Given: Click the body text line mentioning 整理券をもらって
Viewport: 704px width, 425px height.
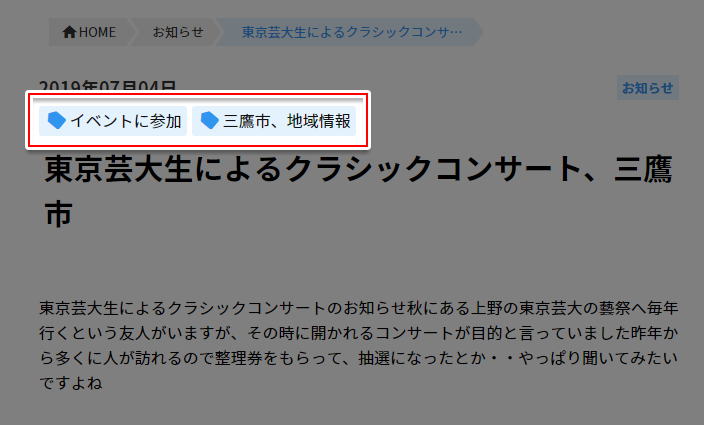Looking at the screenshot, I should pyautogui.click(x=358, y=359).
